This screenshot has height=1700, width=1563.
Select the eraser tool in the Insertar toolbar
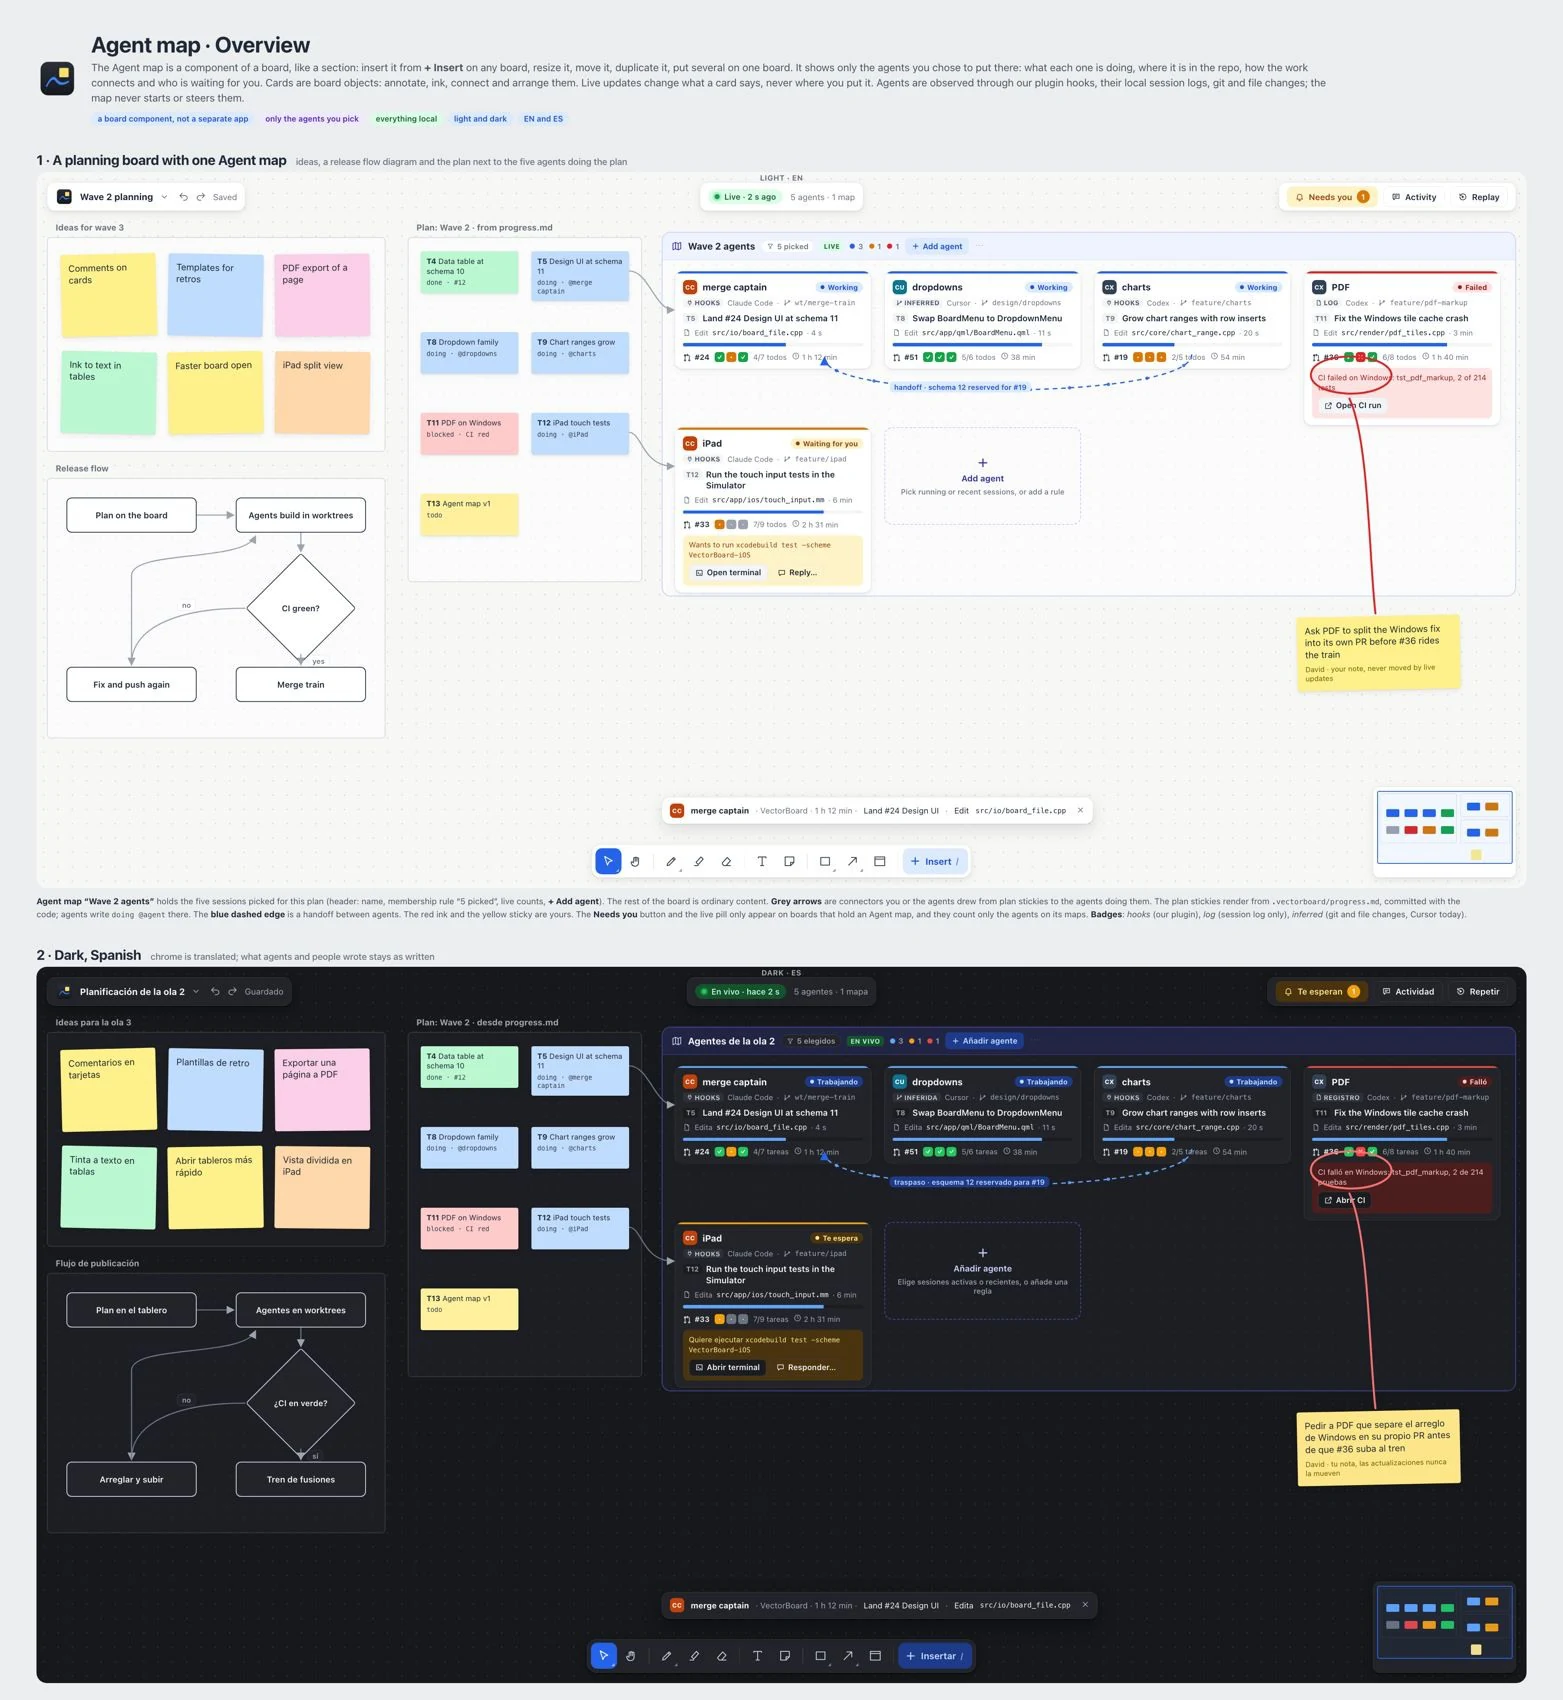point(722,1656)
